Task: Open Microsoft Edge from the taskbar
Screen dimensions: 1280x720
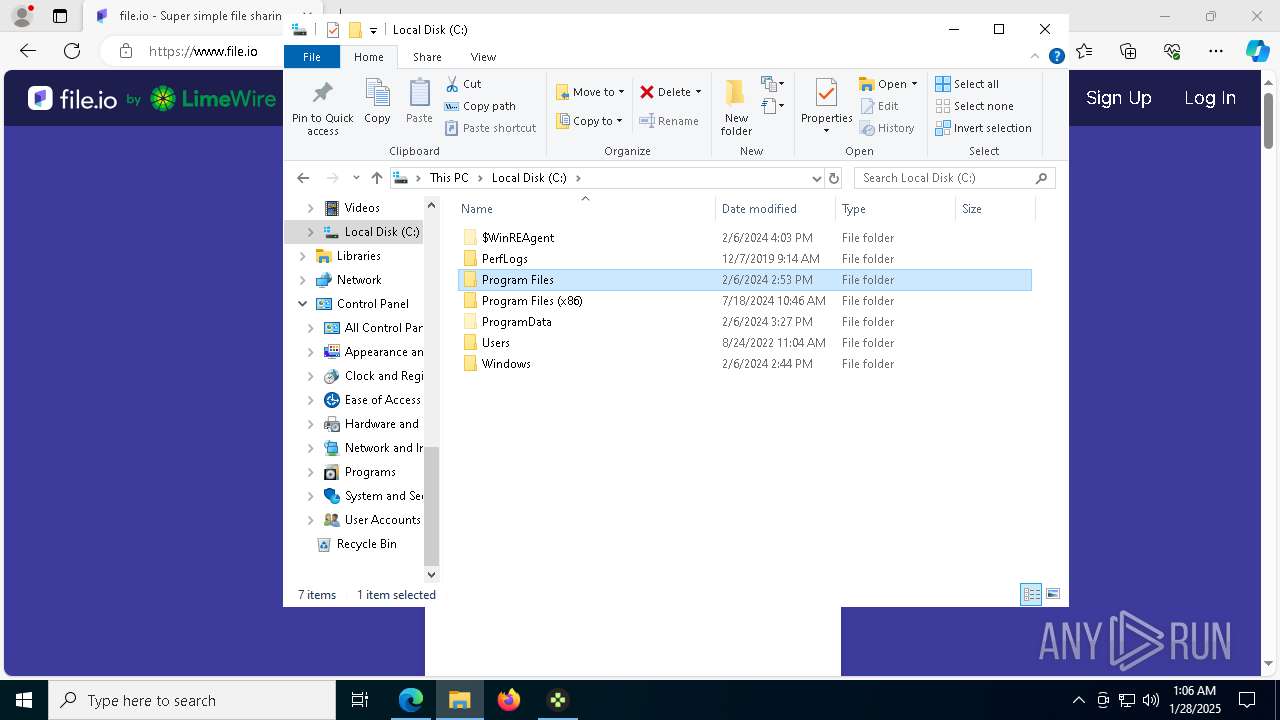Action: 411,700
